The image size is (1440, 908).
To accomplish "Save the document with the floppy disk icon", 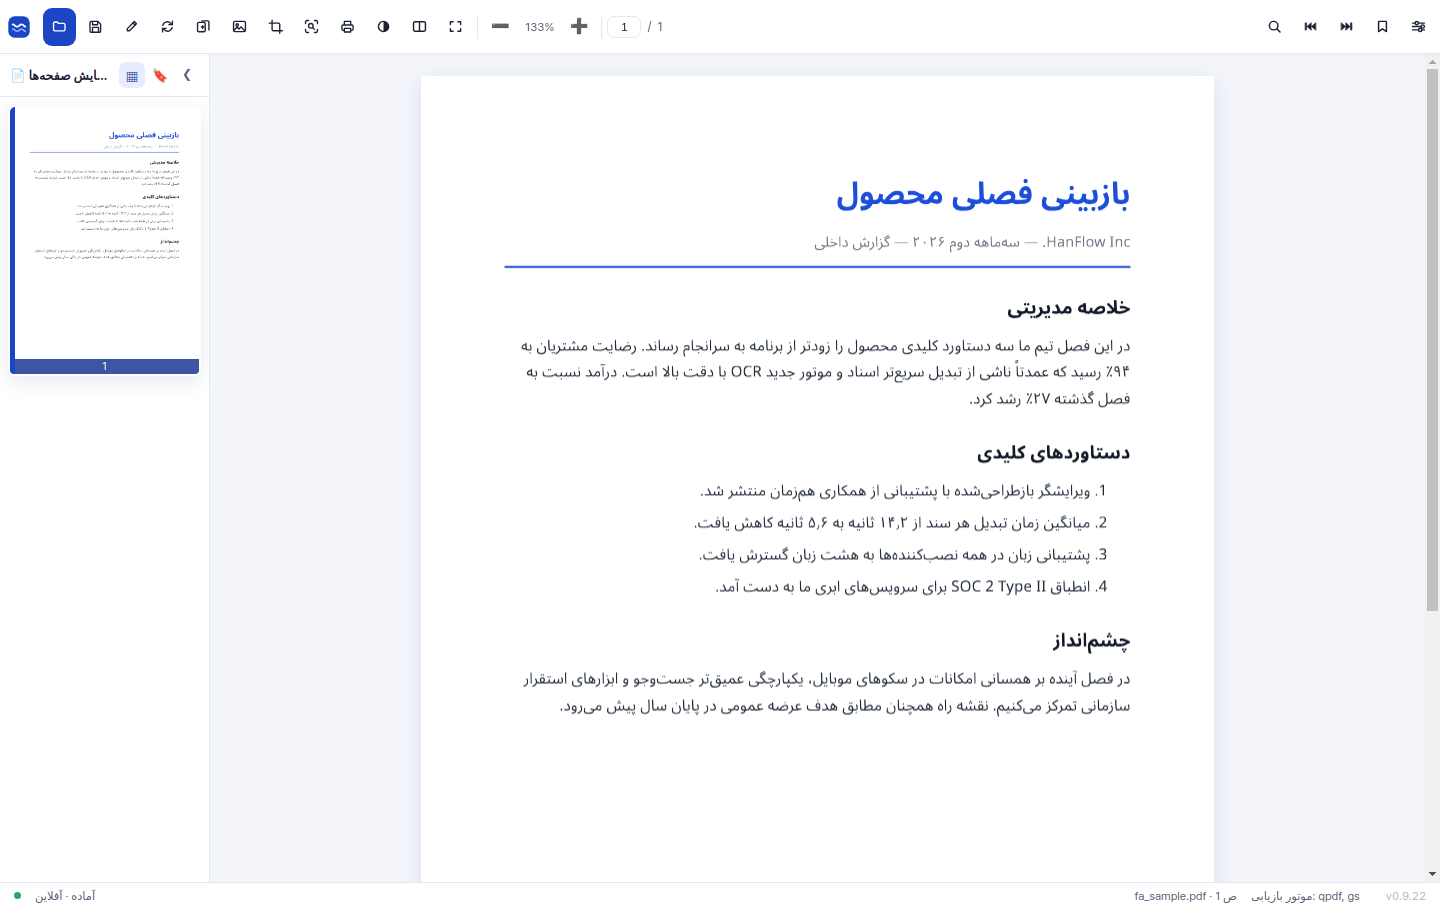I will [95, 27].
